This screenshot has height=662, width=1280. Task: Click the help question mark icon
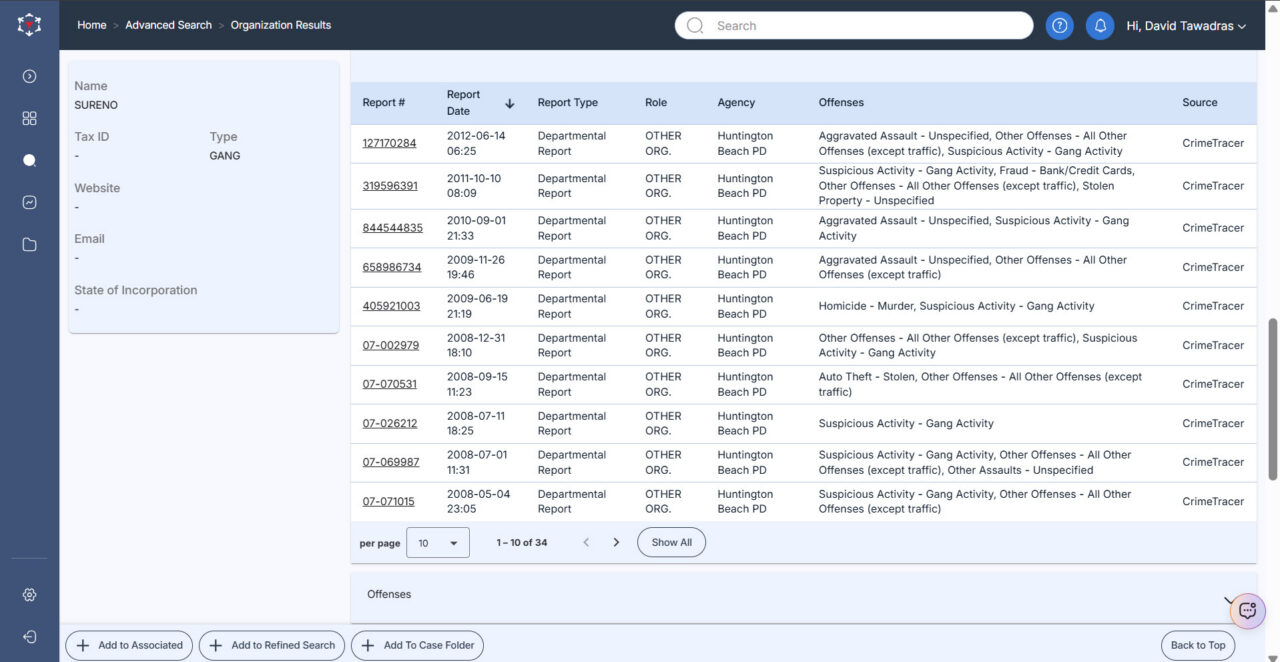(x=1060, y=26)
